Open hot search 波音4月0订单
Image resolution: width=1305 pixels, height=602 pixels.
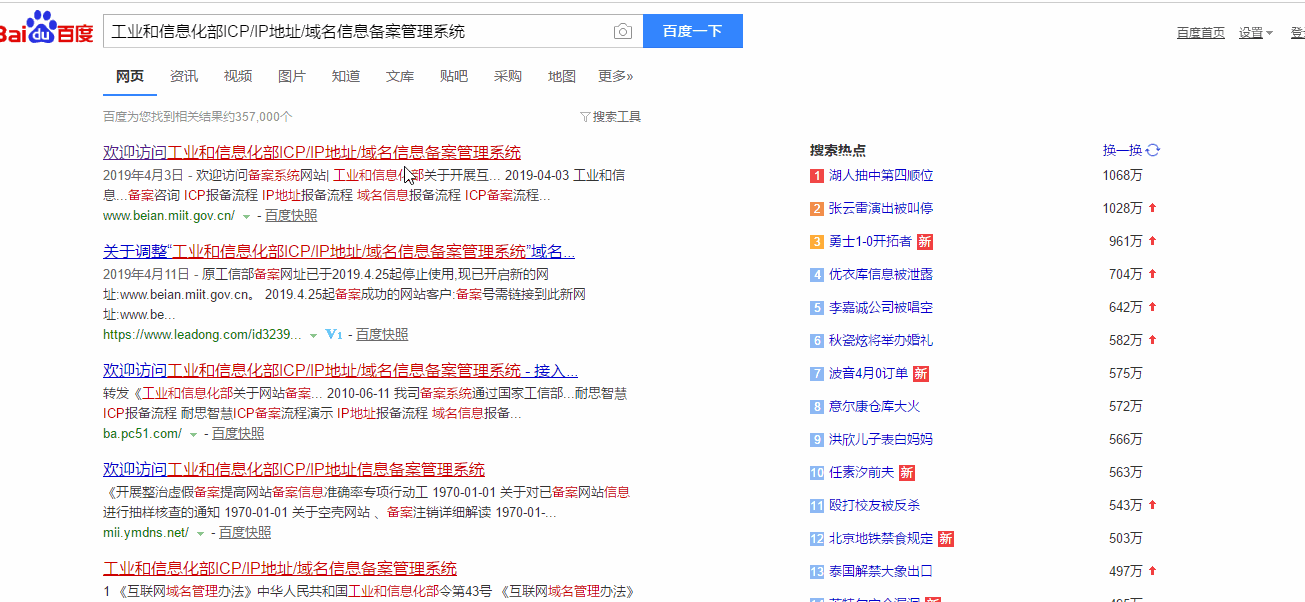[868, 373]
